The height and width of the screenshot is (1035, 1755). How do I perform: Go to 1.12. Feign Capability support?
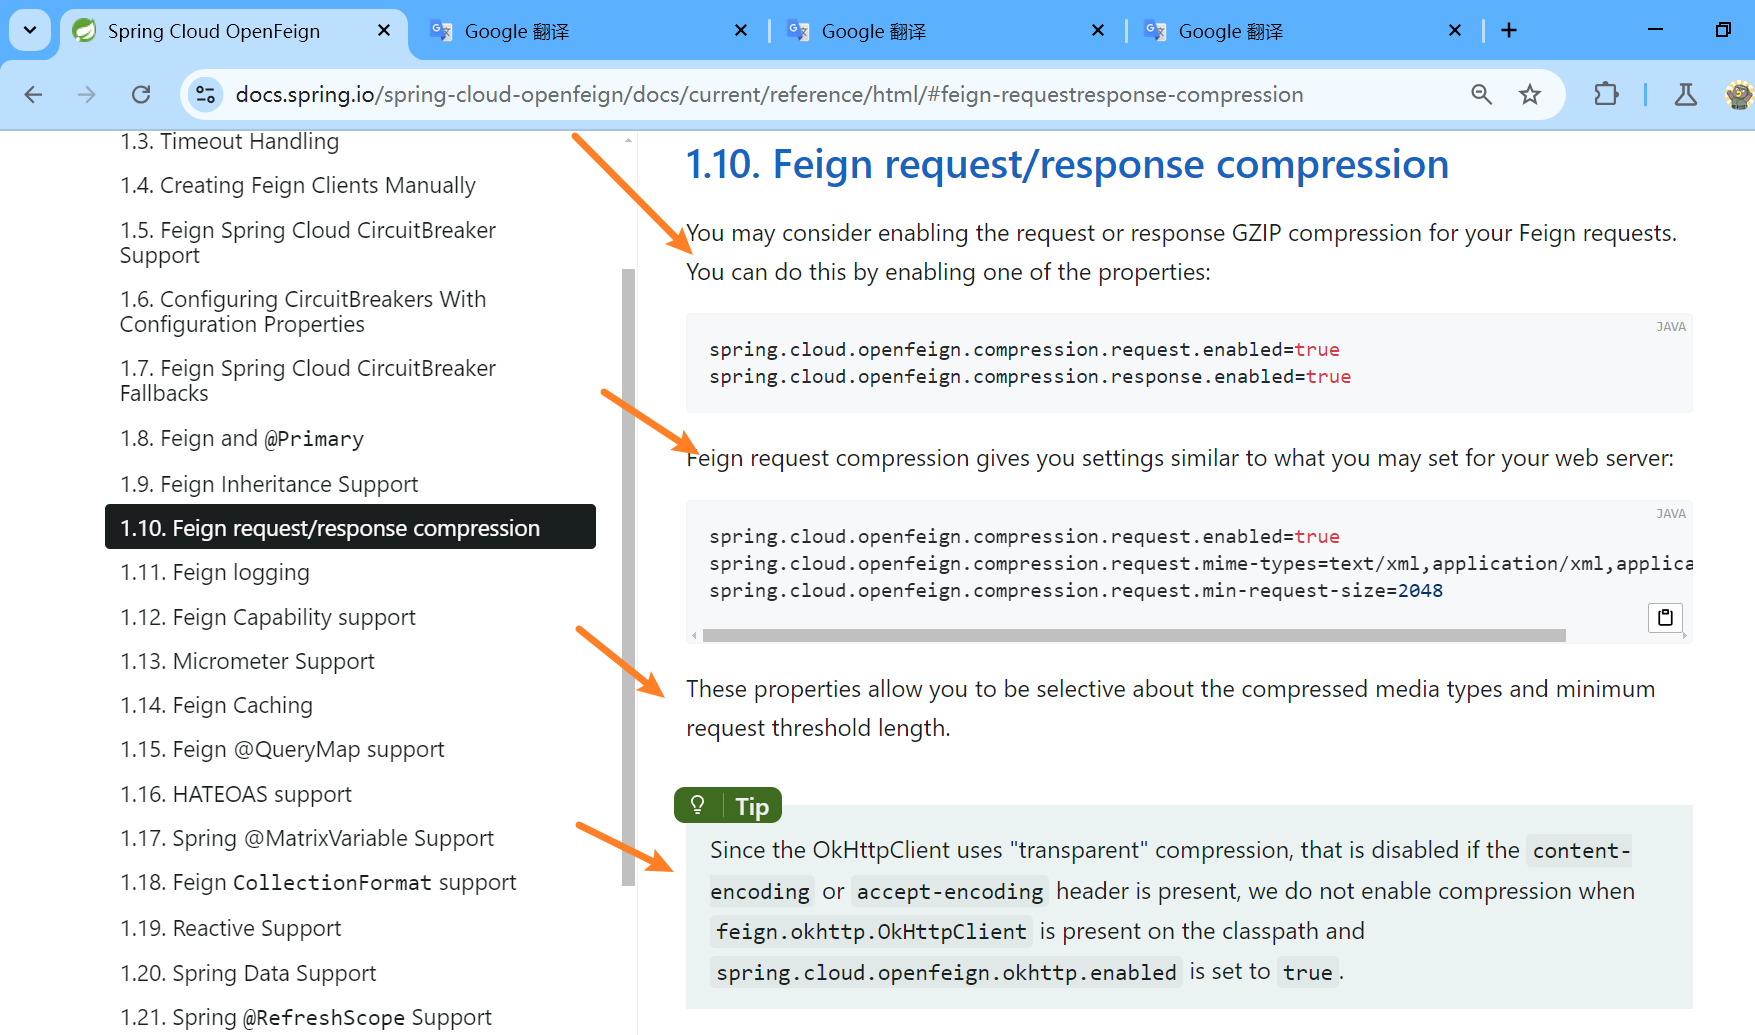point(268,617)
